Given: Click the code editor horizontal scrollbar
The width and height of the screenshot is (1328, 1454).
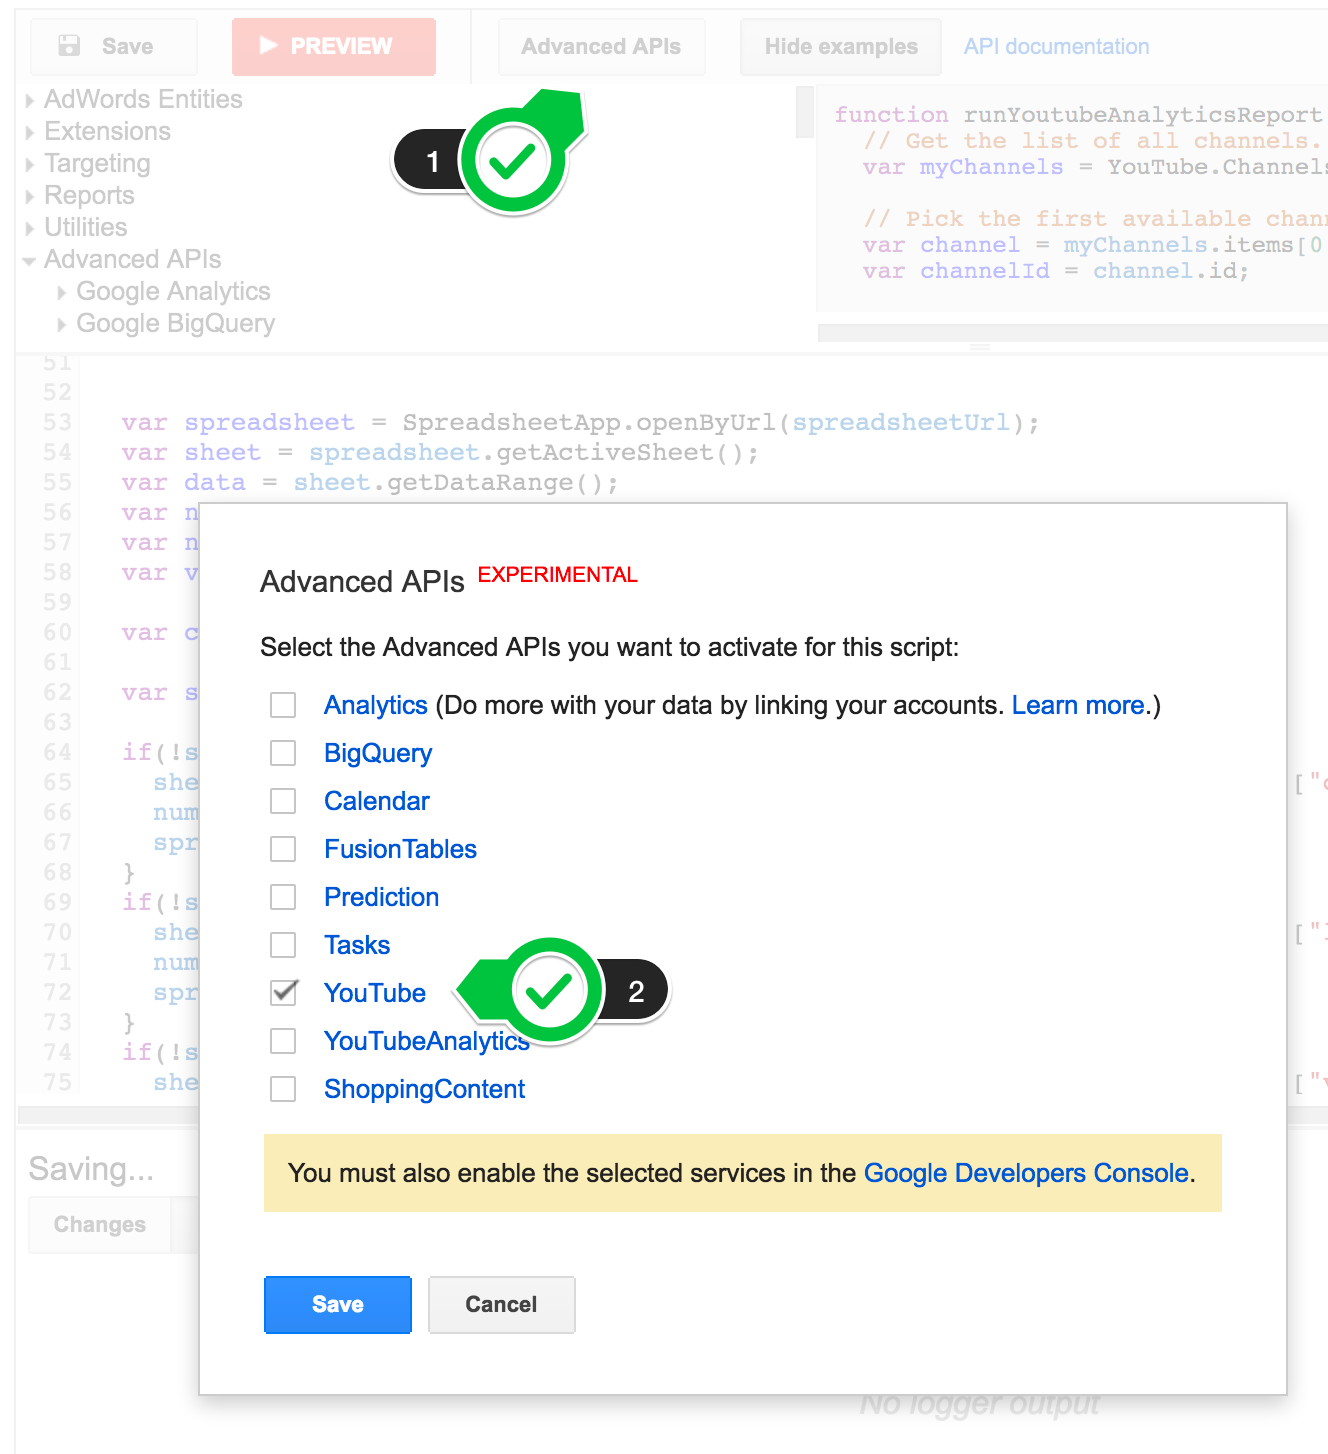Looking at the screenshot, I should tap(108, 1114).
